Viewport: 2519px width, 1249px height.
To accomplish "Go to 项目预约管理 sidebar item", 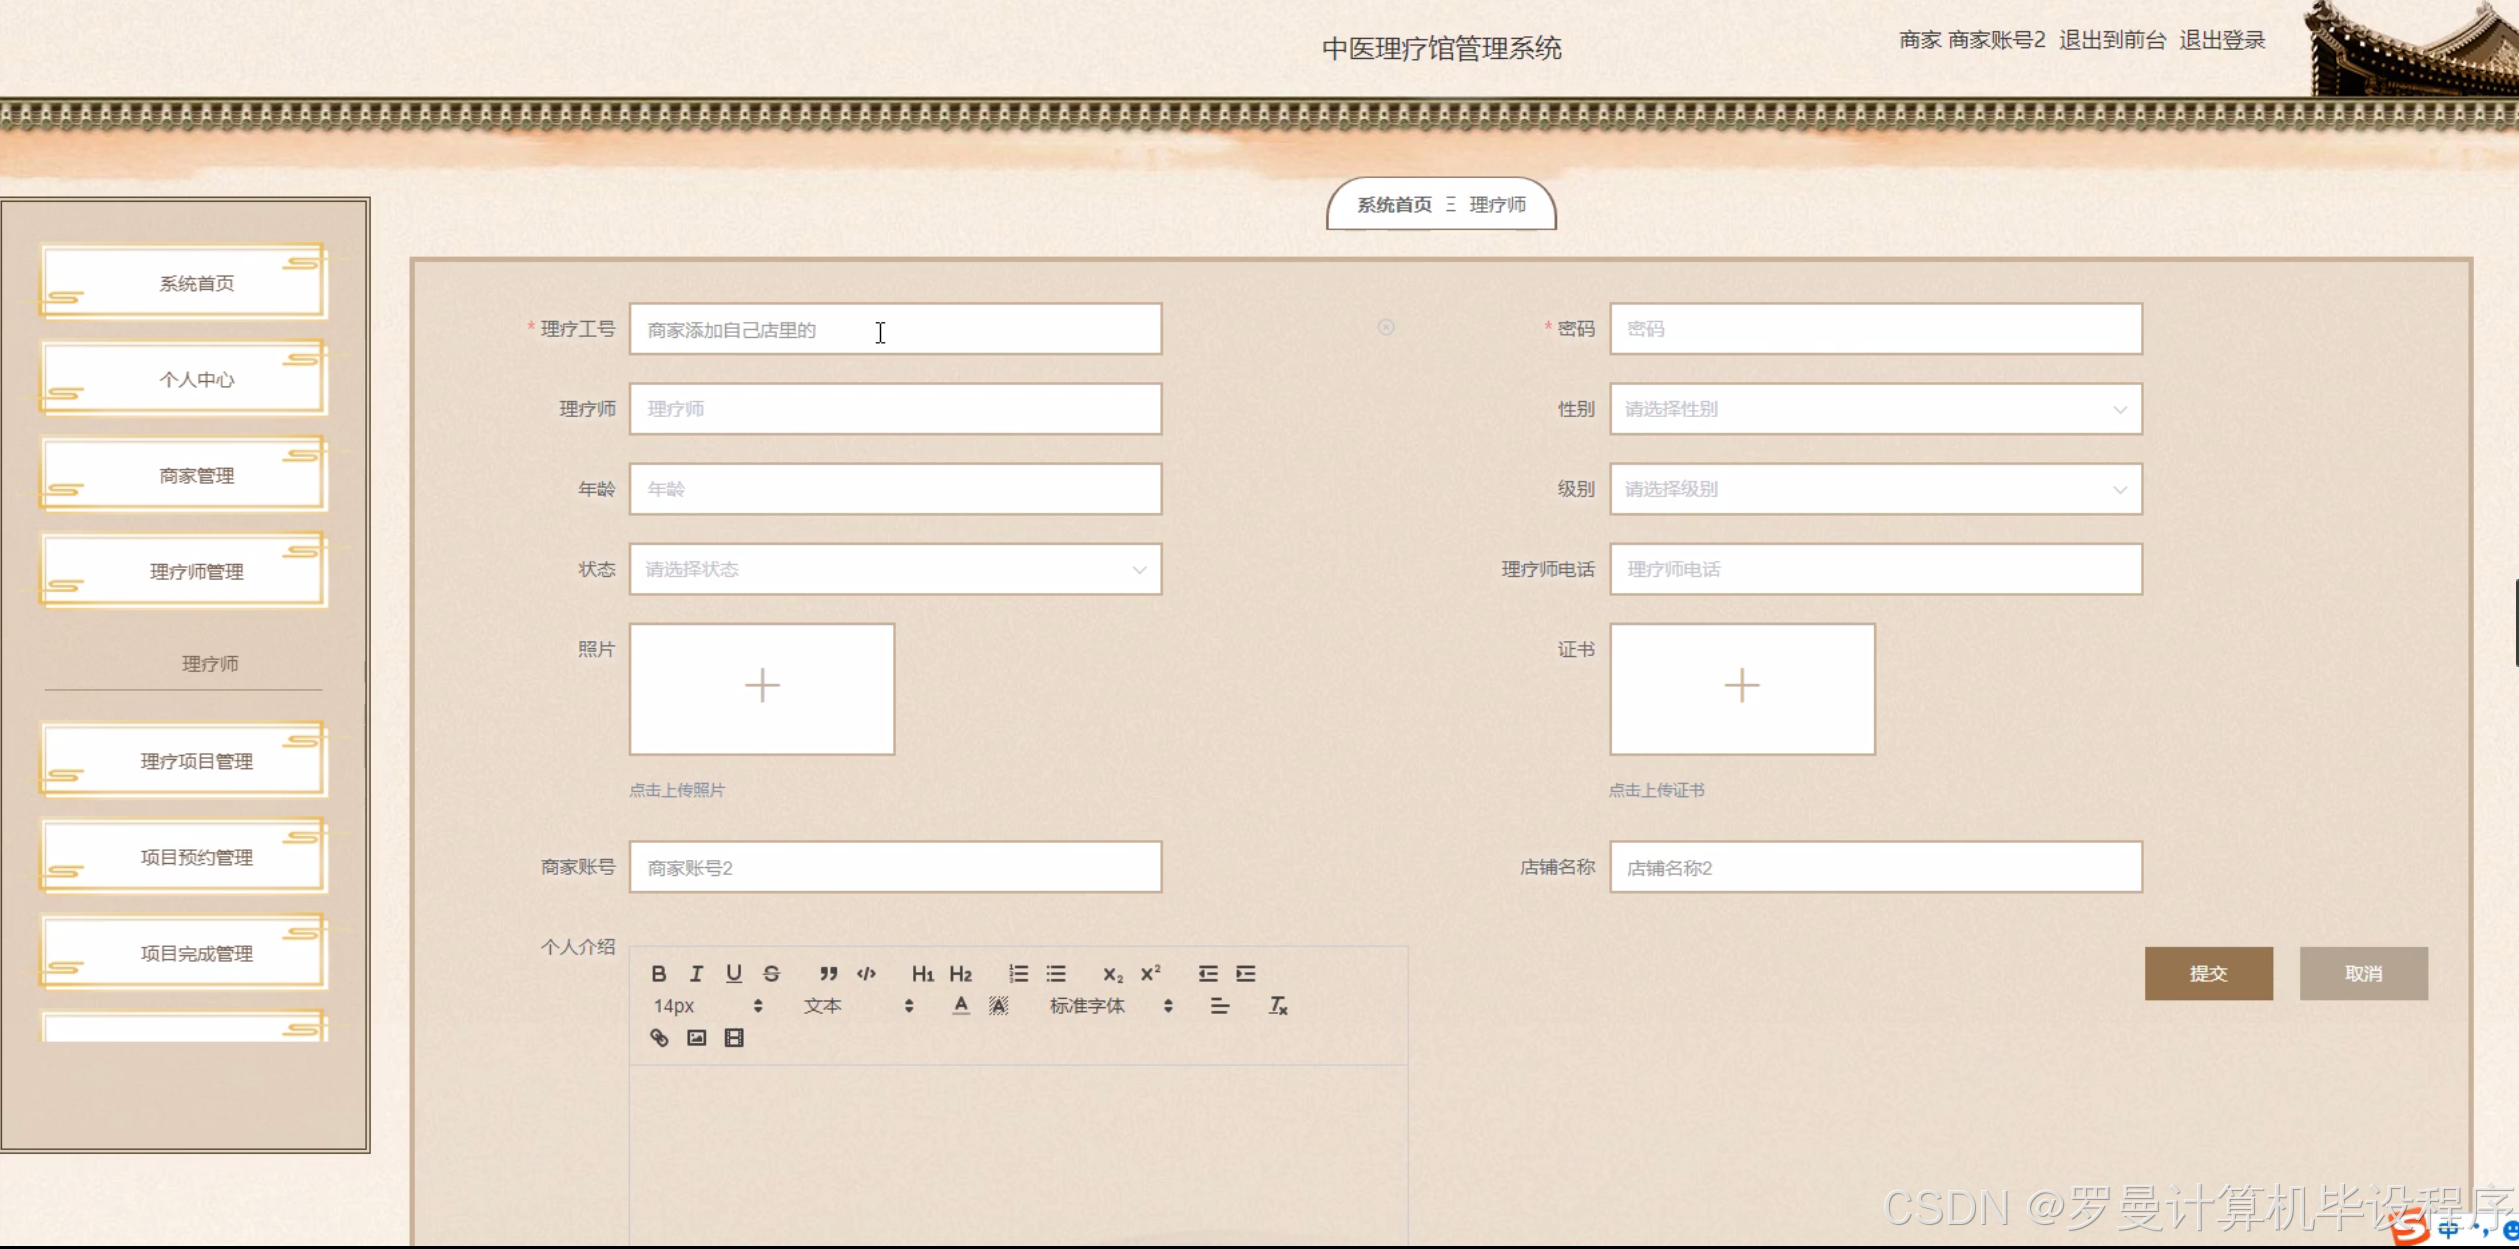I will [196, 857].
